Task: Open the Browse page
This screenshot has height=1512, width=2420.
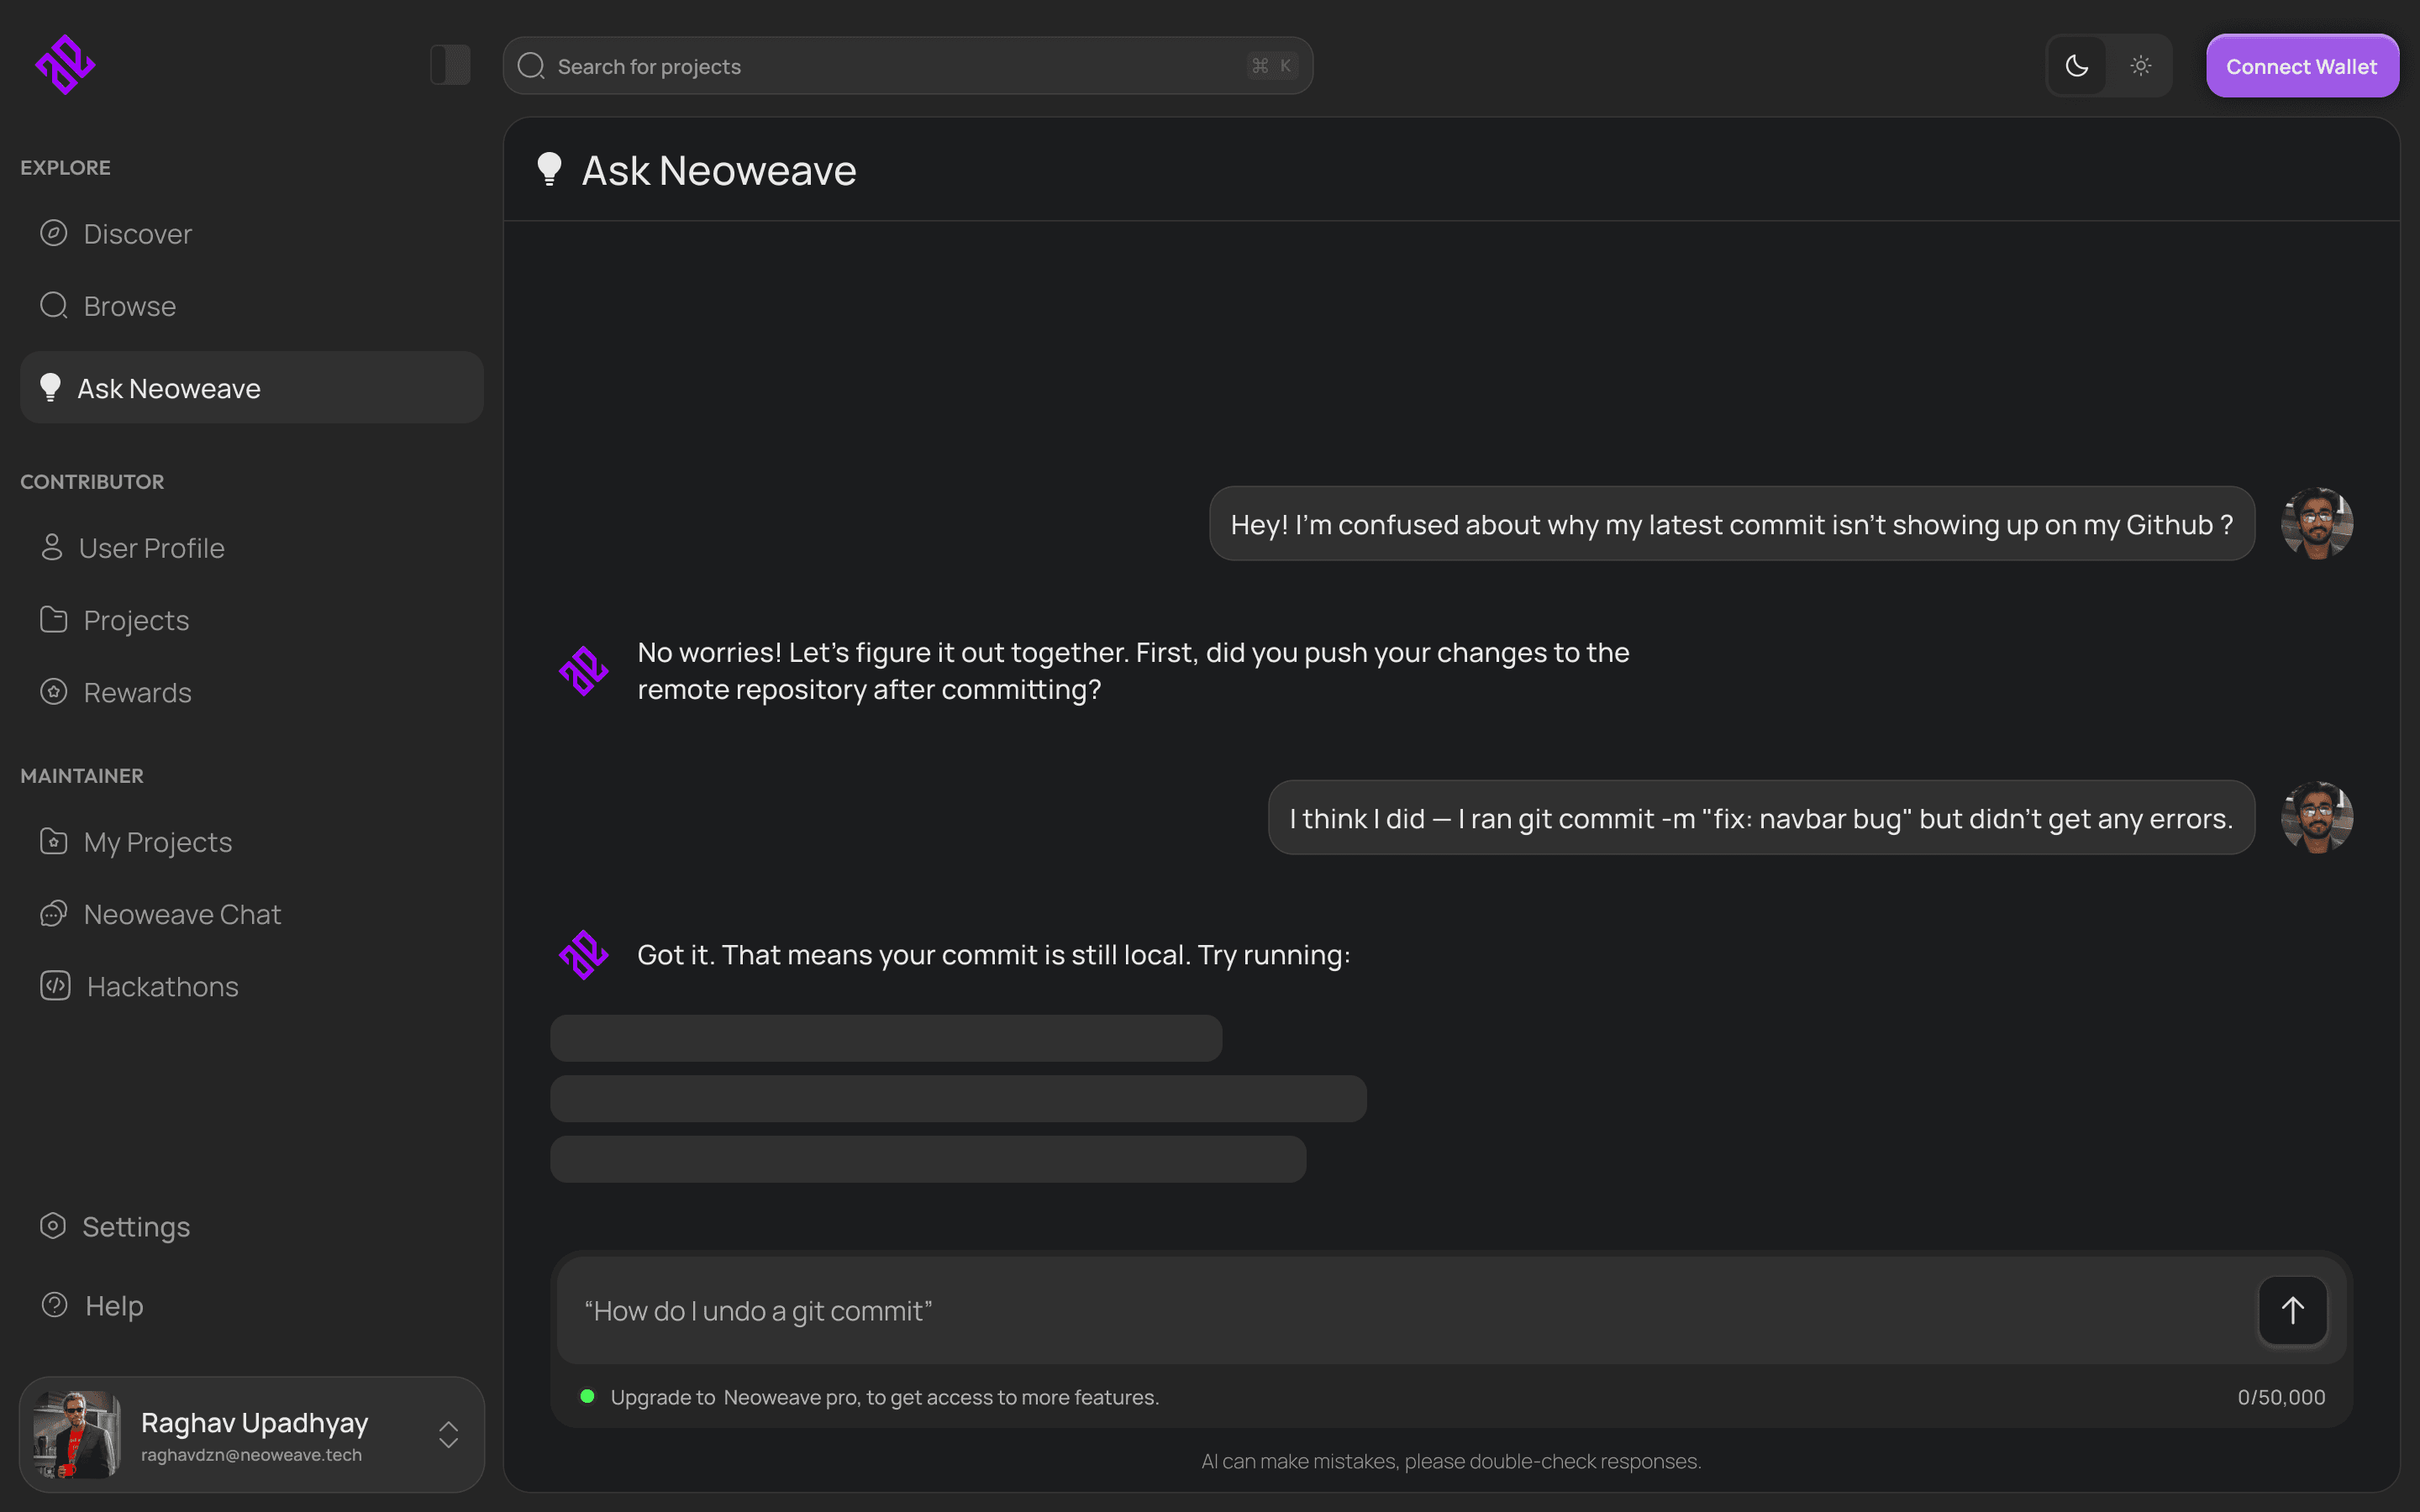Action: 129,306
